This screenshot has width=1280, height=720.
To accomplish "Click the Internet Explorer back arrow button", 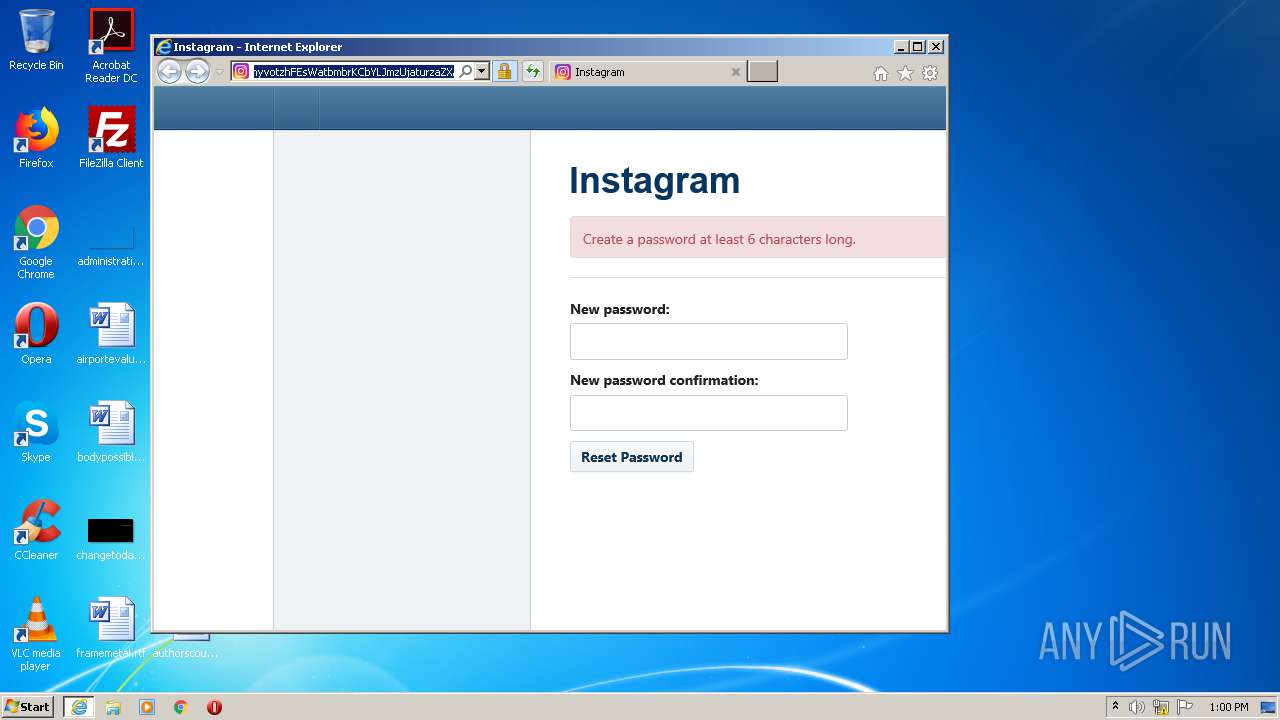I will 170,71.
